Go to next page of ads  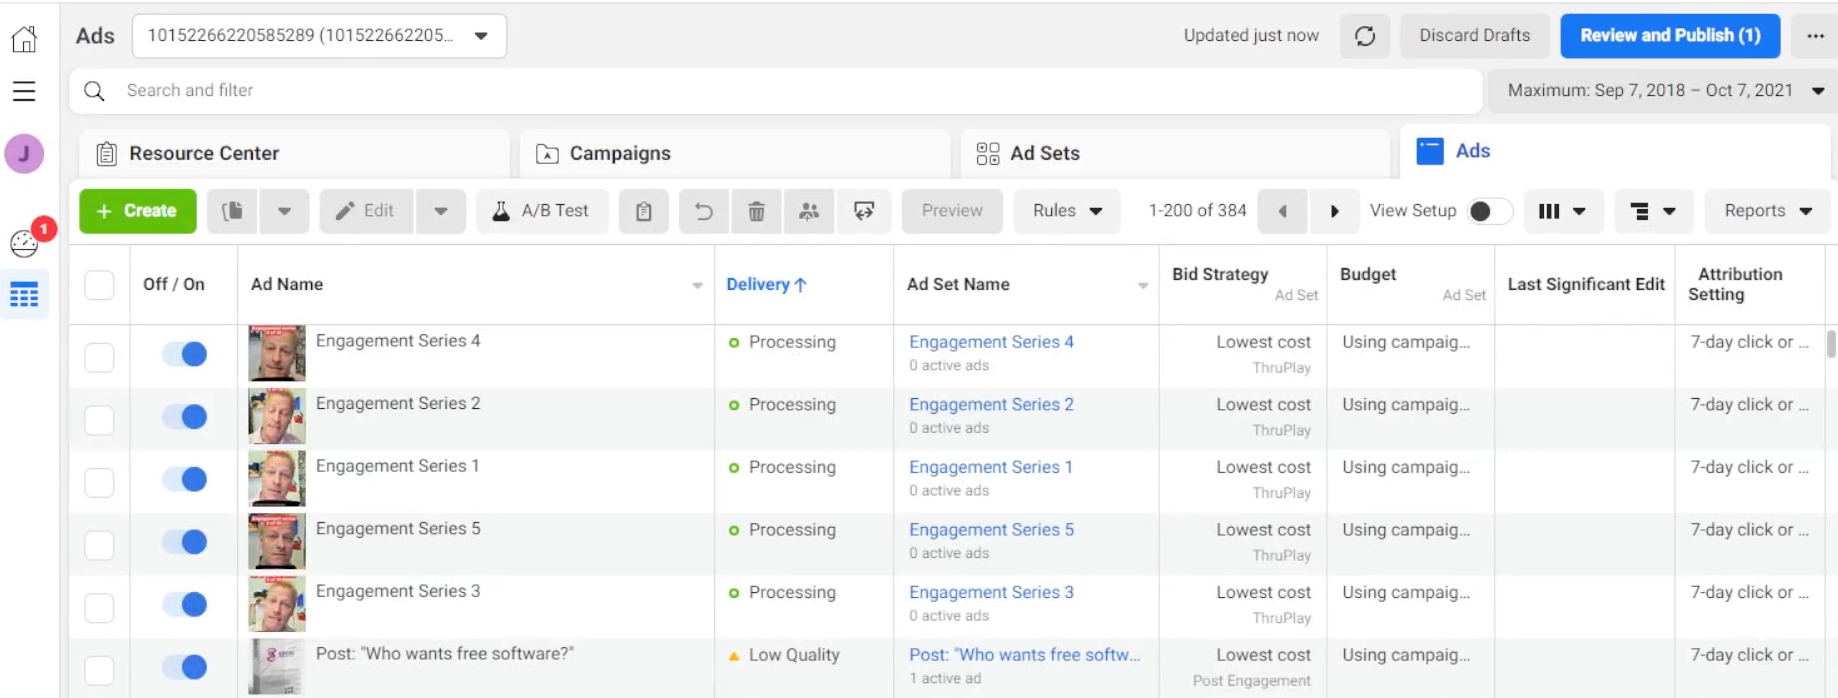tap(1334, 211)
